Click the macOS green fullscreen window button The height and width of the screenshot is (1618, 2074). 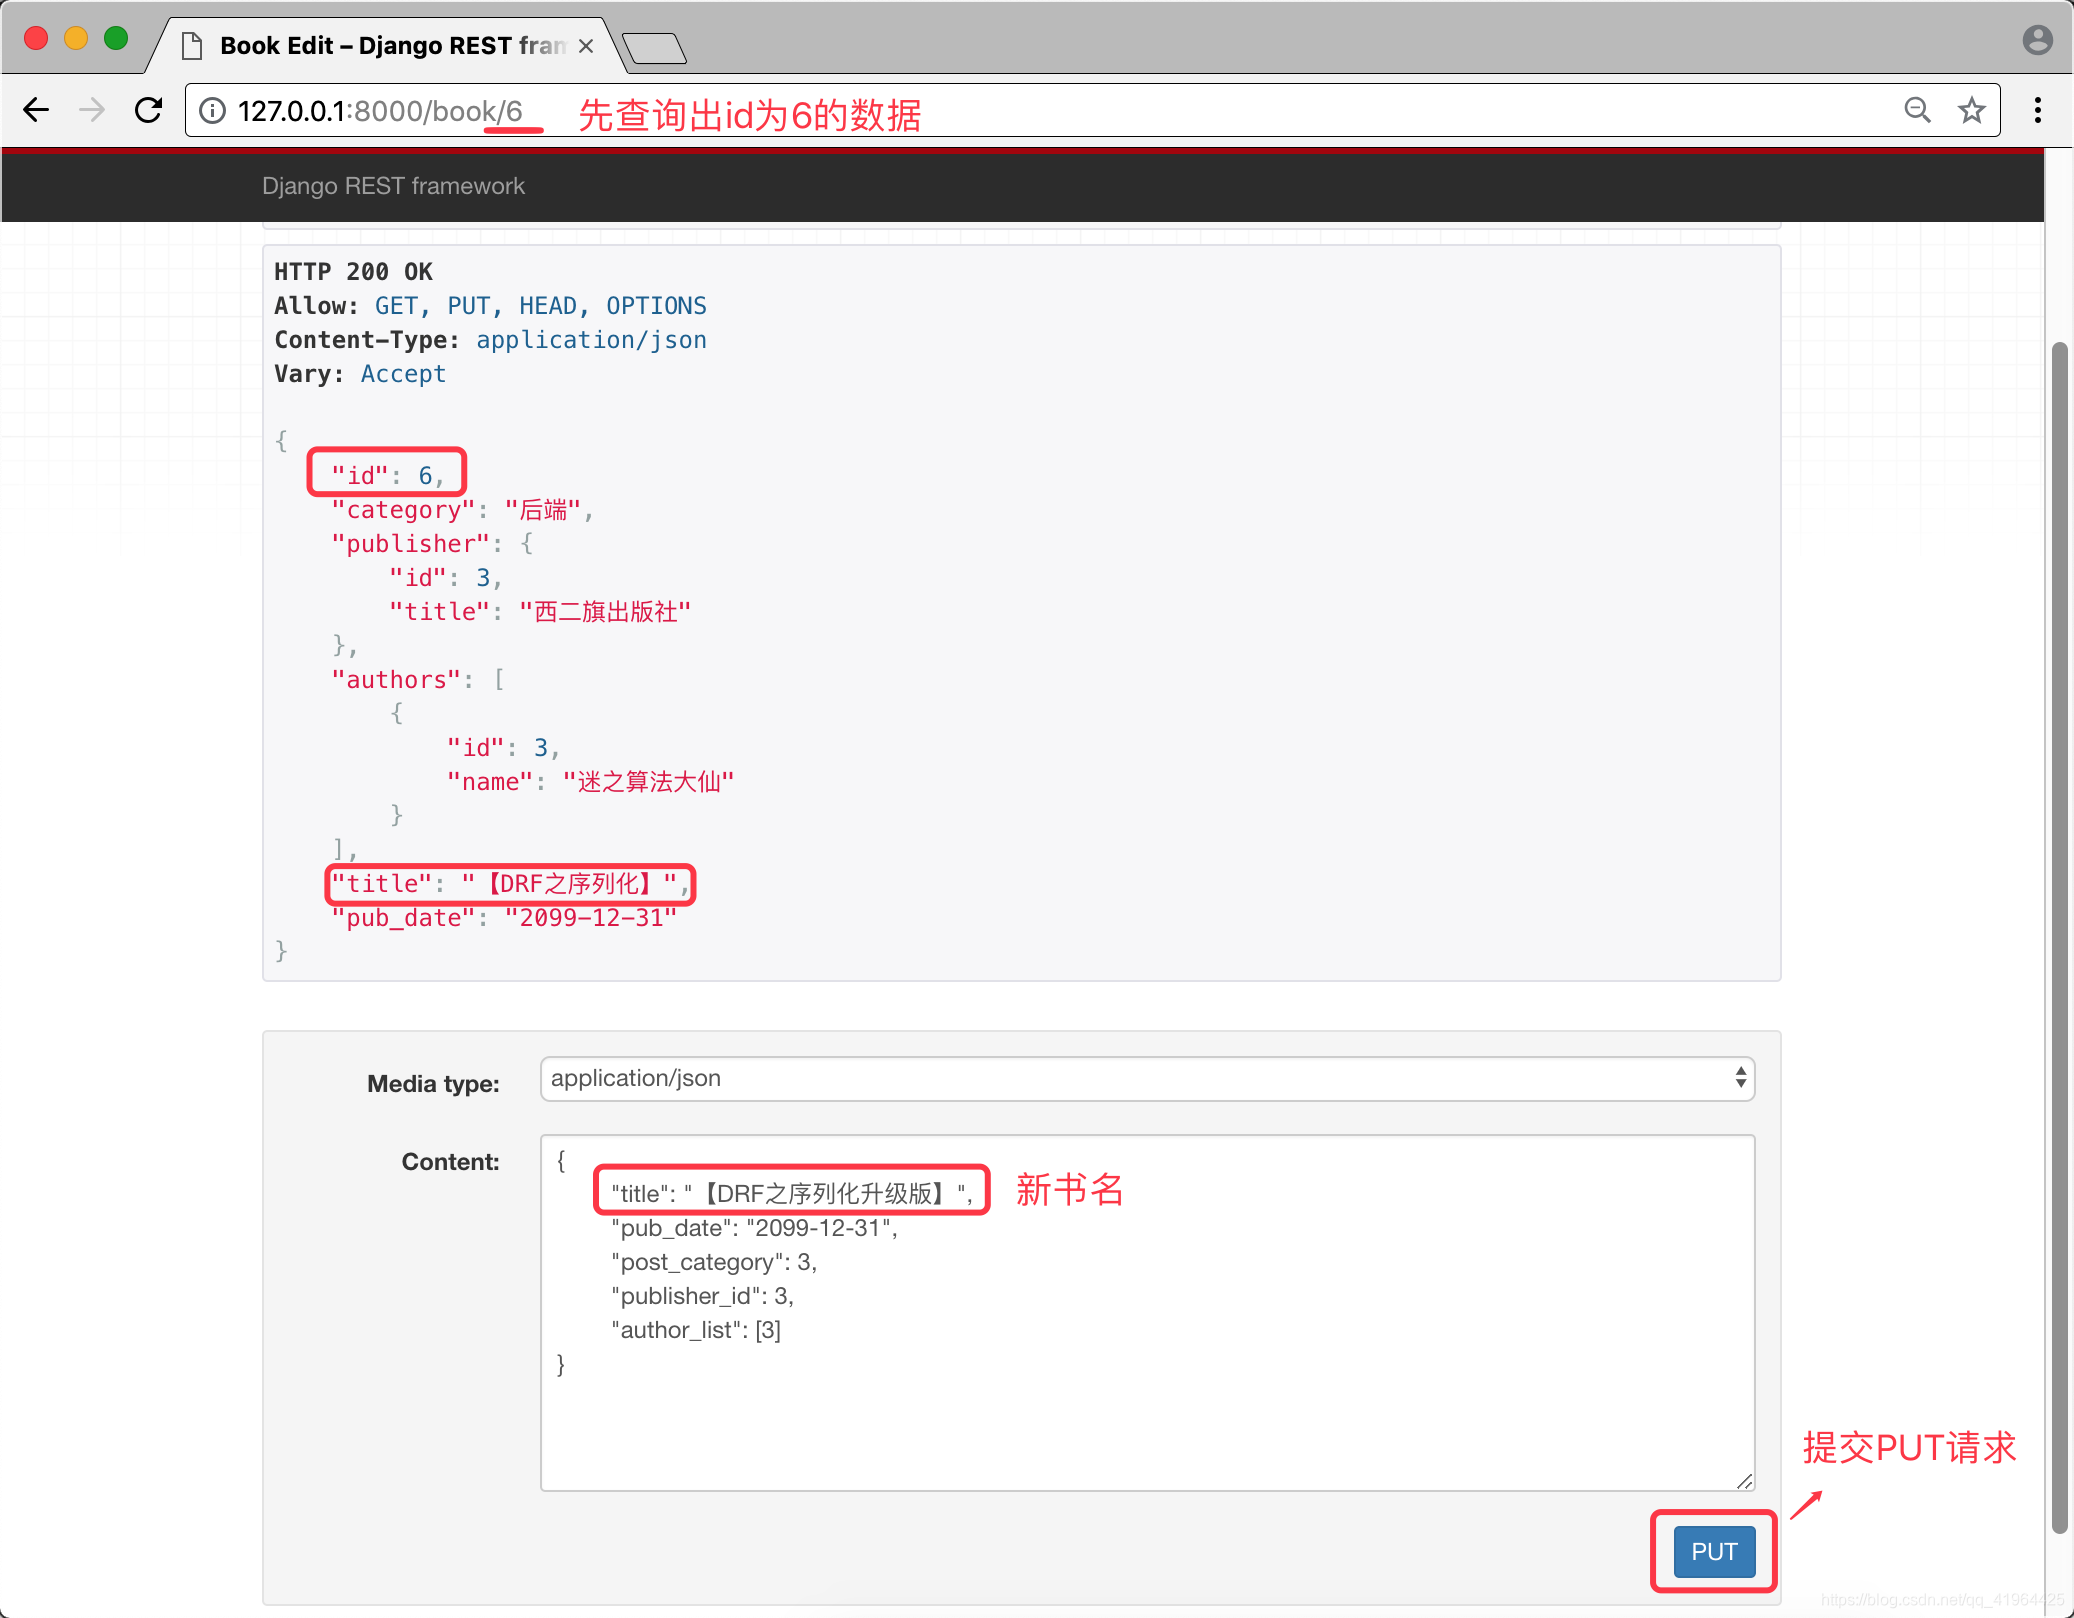coord(116,38)
